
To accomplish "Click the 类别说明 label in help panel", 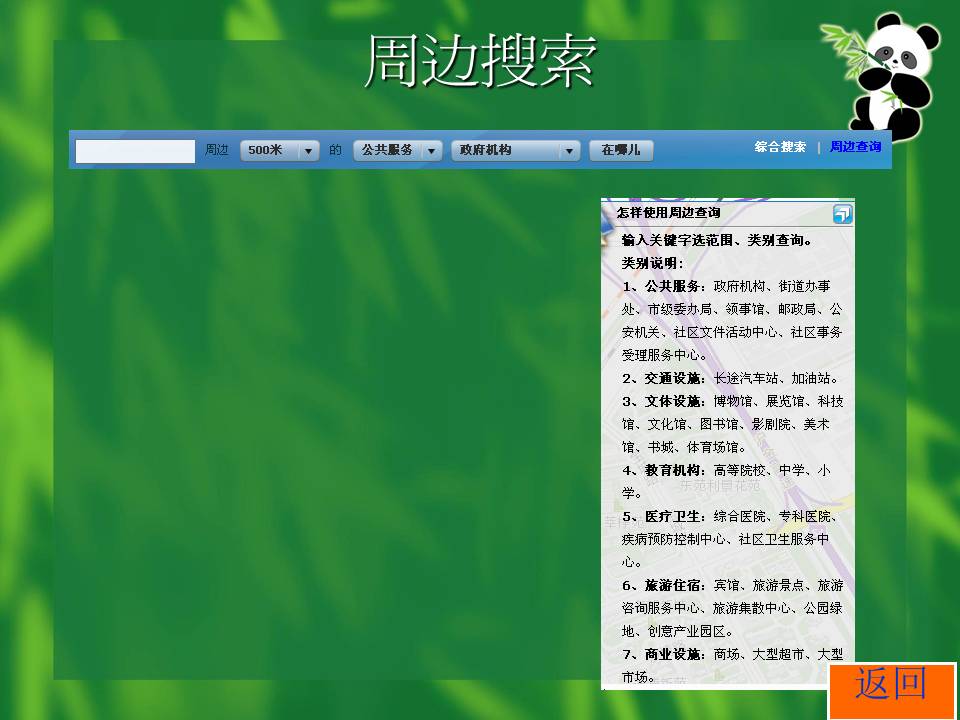I will (x=652, y=263).
